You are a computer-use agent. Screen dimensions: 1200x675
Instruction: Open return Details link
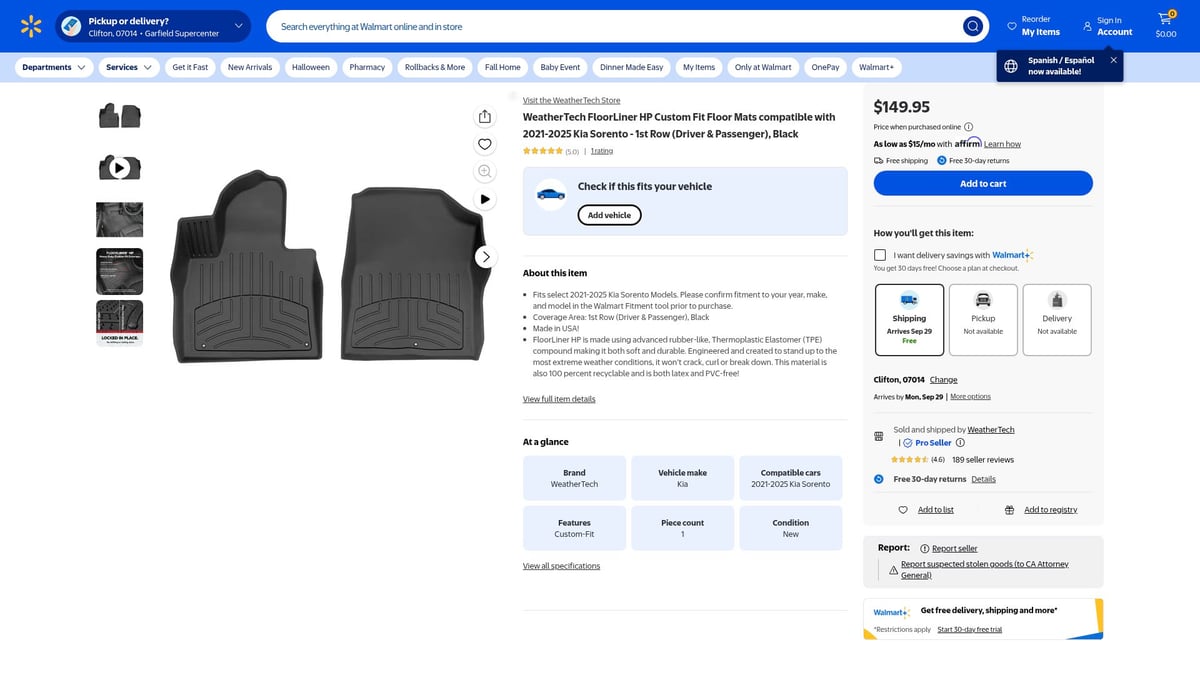tap(983, 479)
